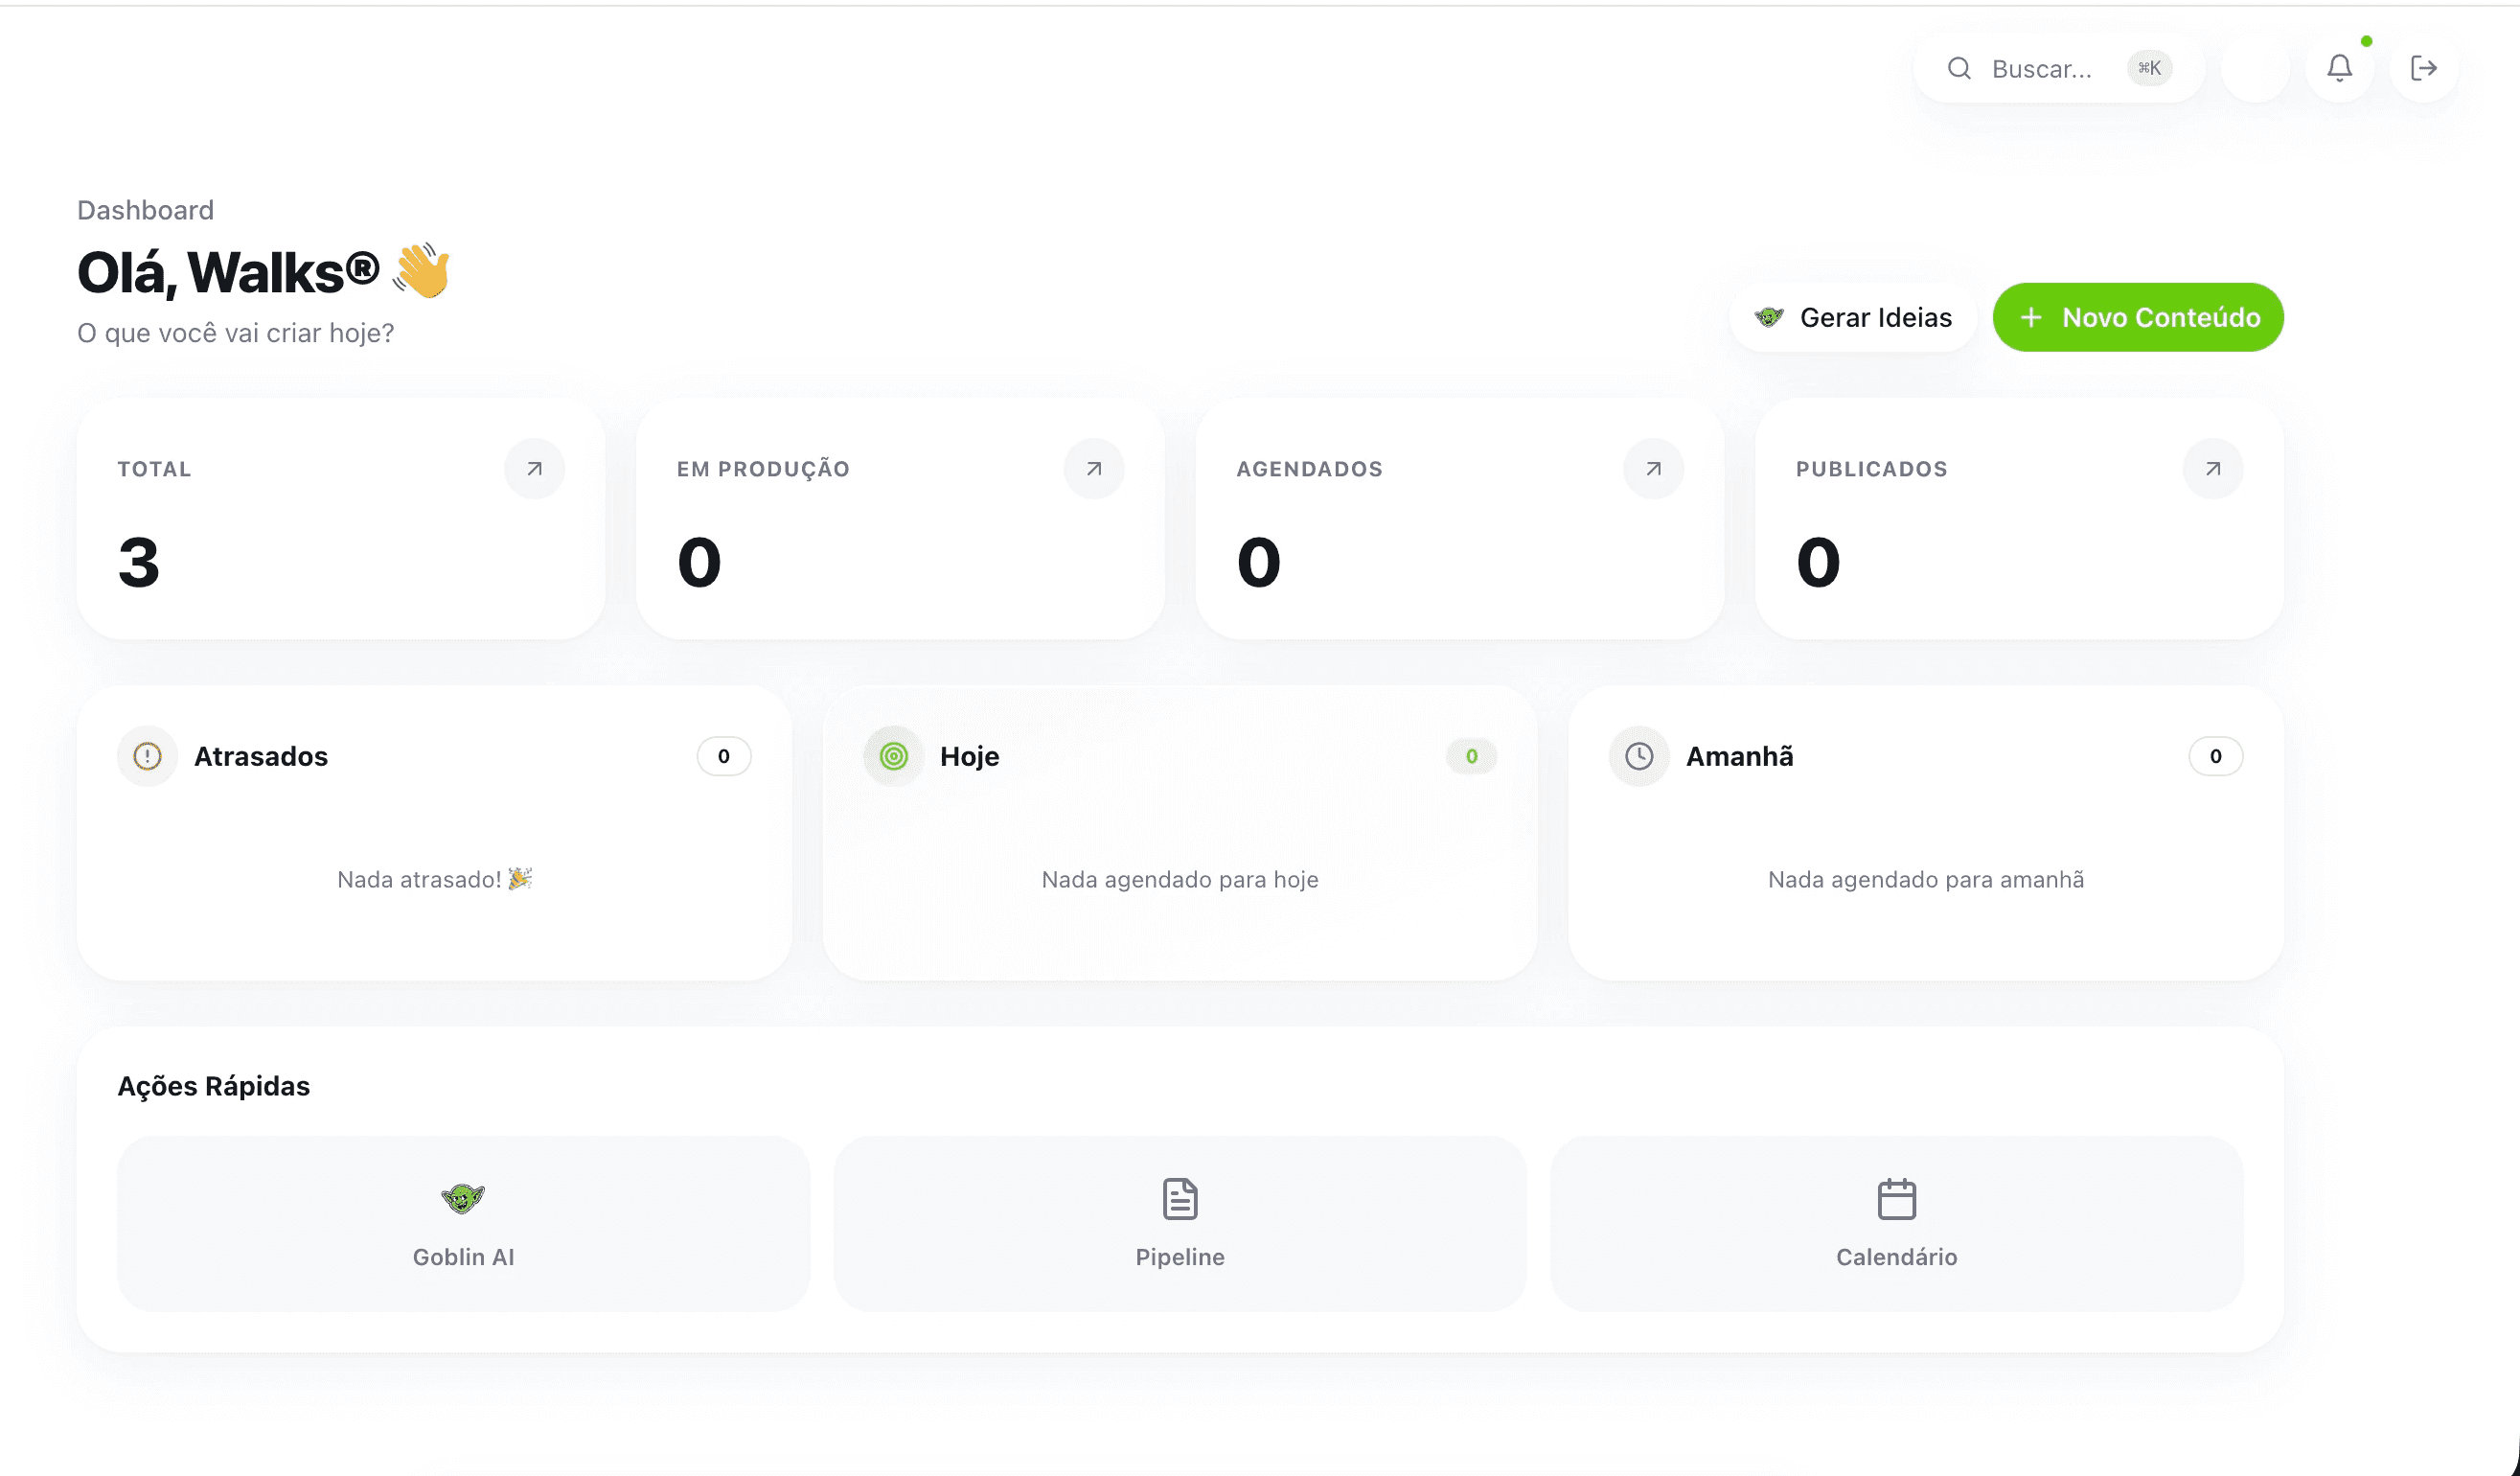Click the logout arrow icon
Screen dimensions: 2520x1476
coord(2423,68)
